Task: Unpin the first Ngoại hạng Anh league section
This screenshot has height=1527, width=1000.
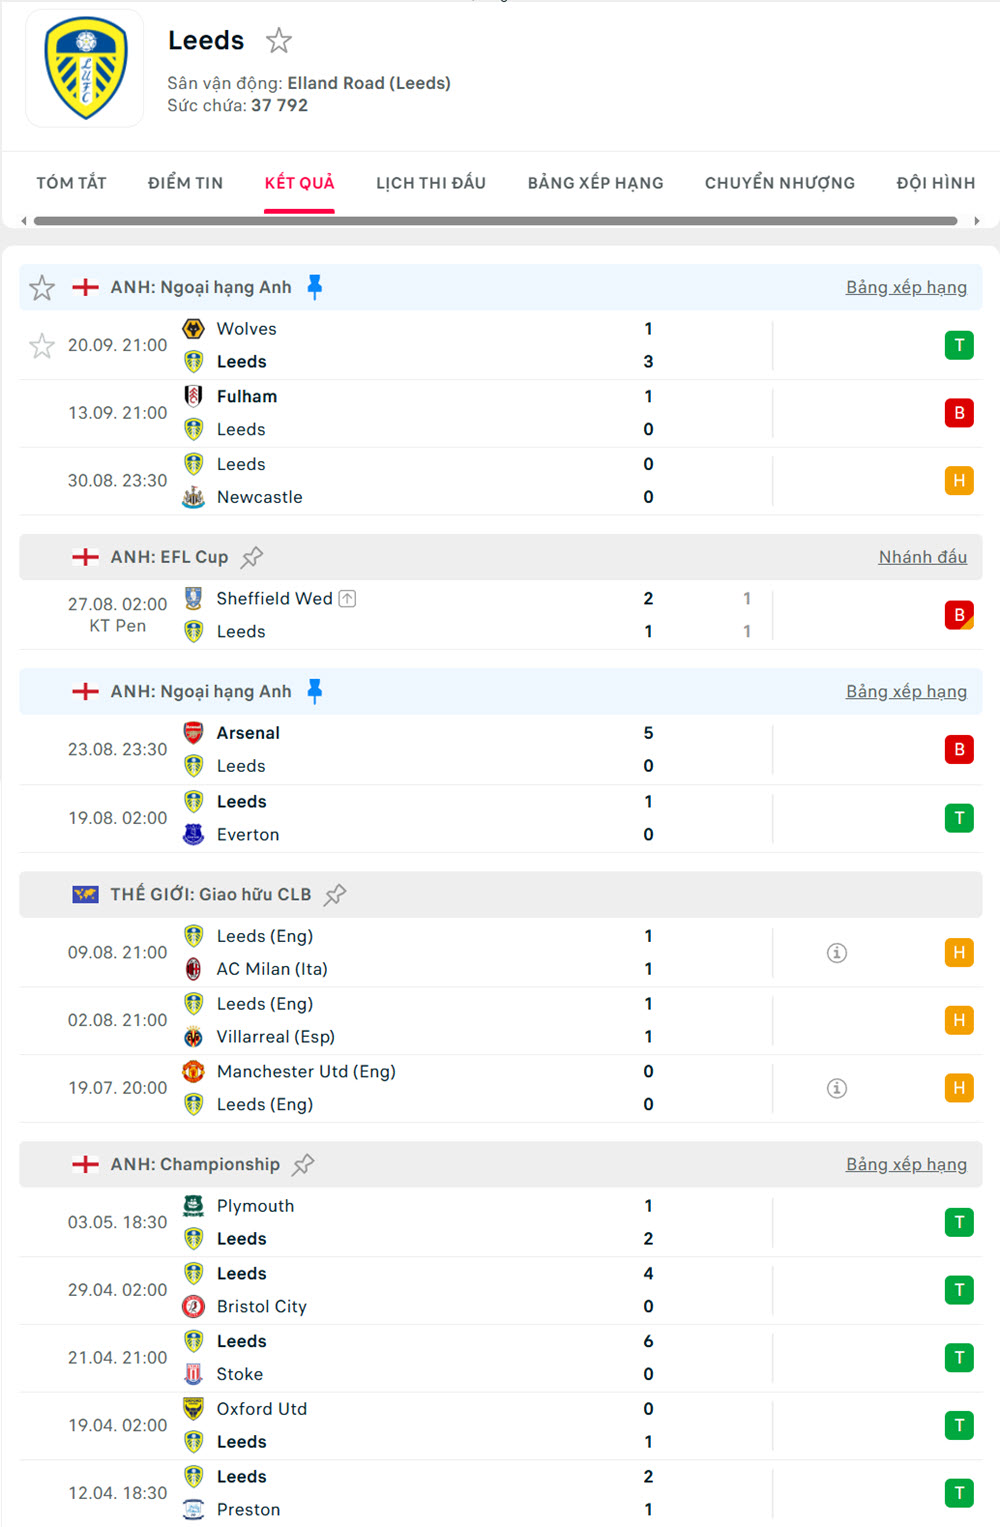Action: [314, 288]
